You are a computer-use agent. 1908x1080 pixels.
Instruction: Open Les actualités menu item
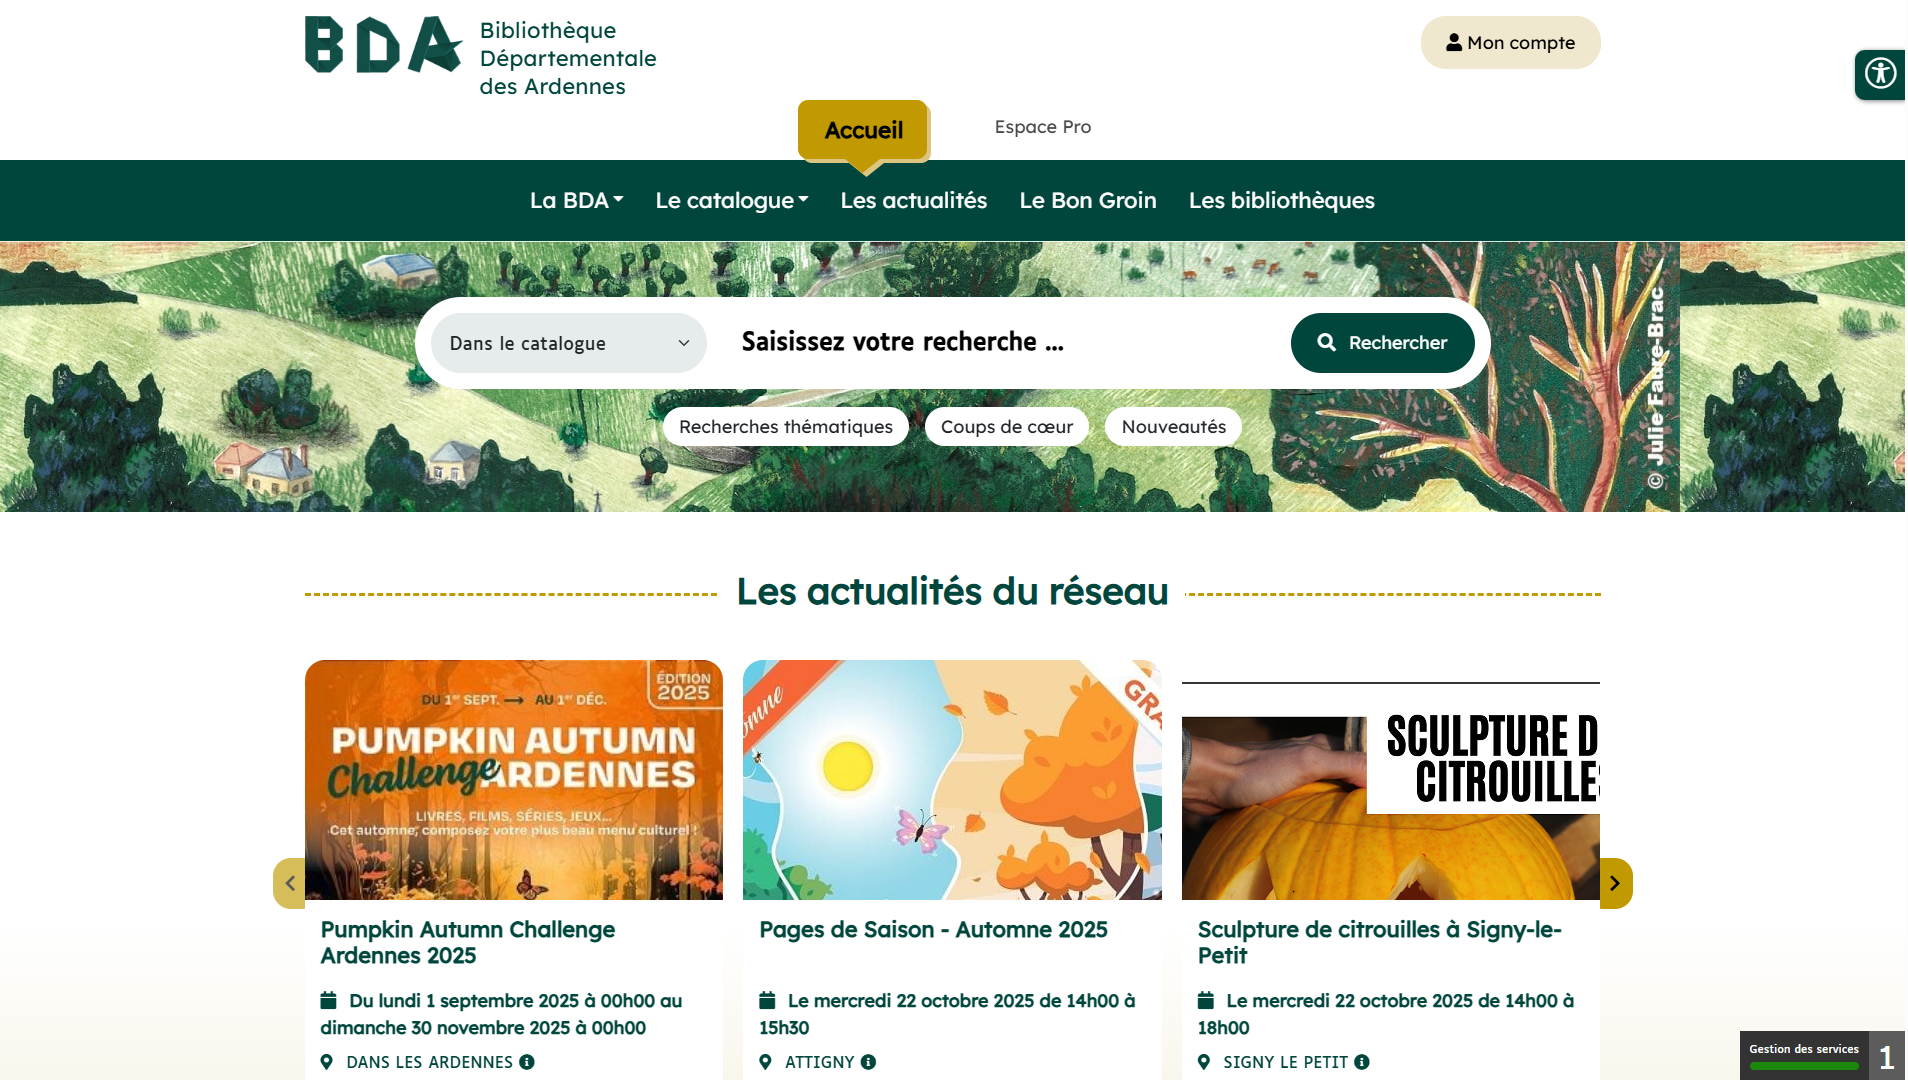pos(913,201)
